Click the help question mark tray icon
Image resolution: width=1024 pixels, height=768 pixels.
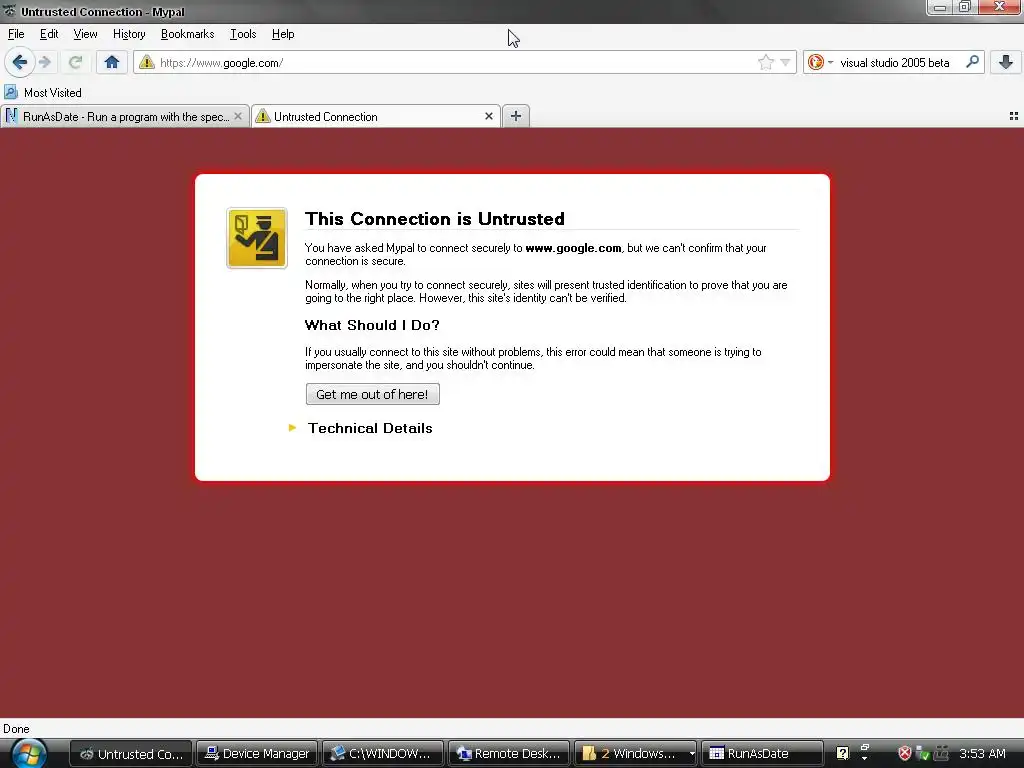point(842,754)
